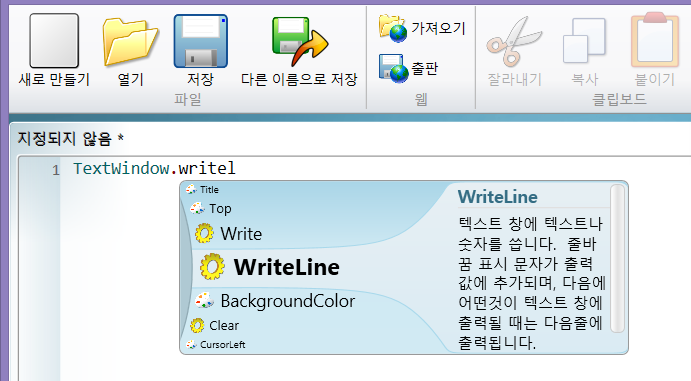This screenshot has width=691, height=381.
Task: Click the TextWindow.writel code on line 1
Action: (x=154, y=169)
